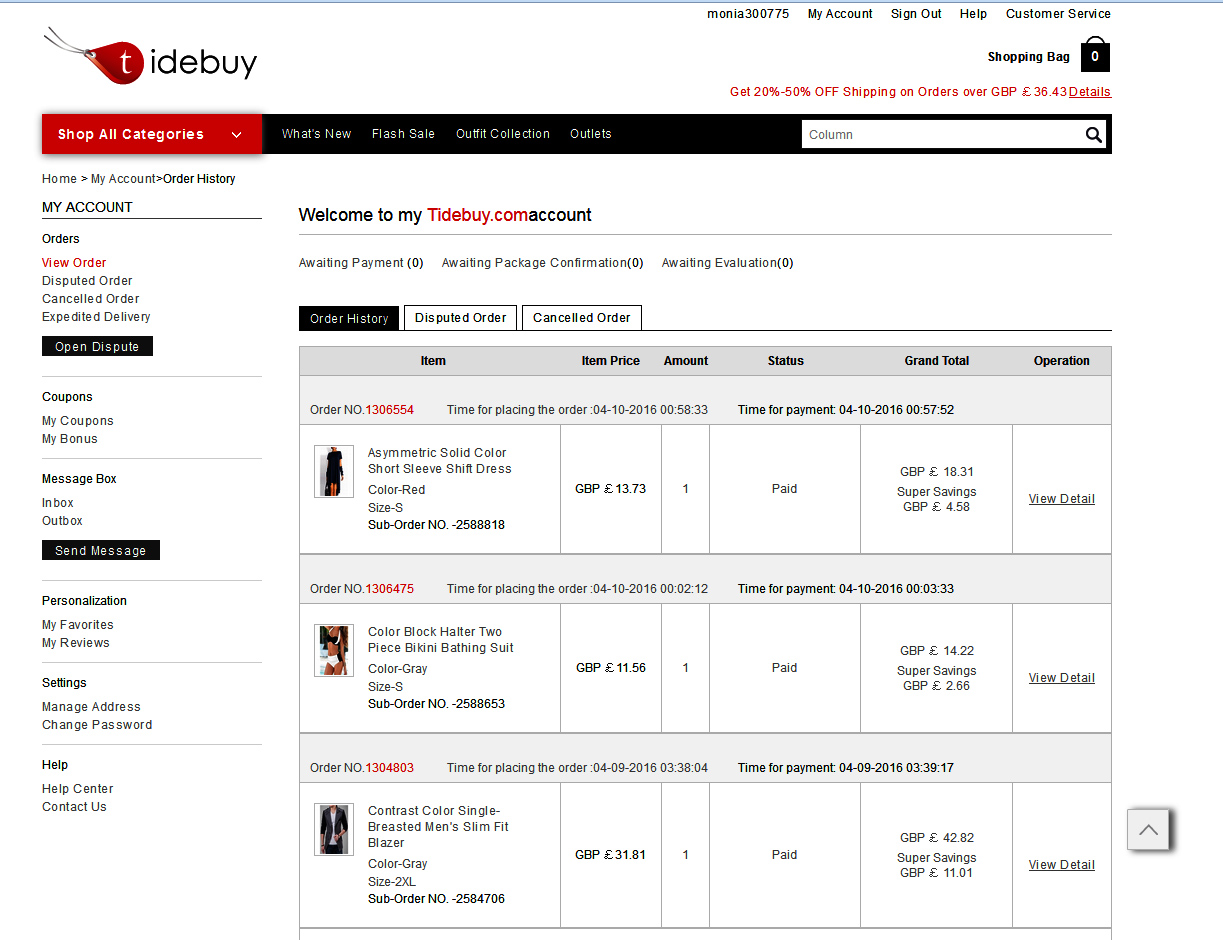
Task: Click Sign Out link
Action: click(x=916, y=14)
